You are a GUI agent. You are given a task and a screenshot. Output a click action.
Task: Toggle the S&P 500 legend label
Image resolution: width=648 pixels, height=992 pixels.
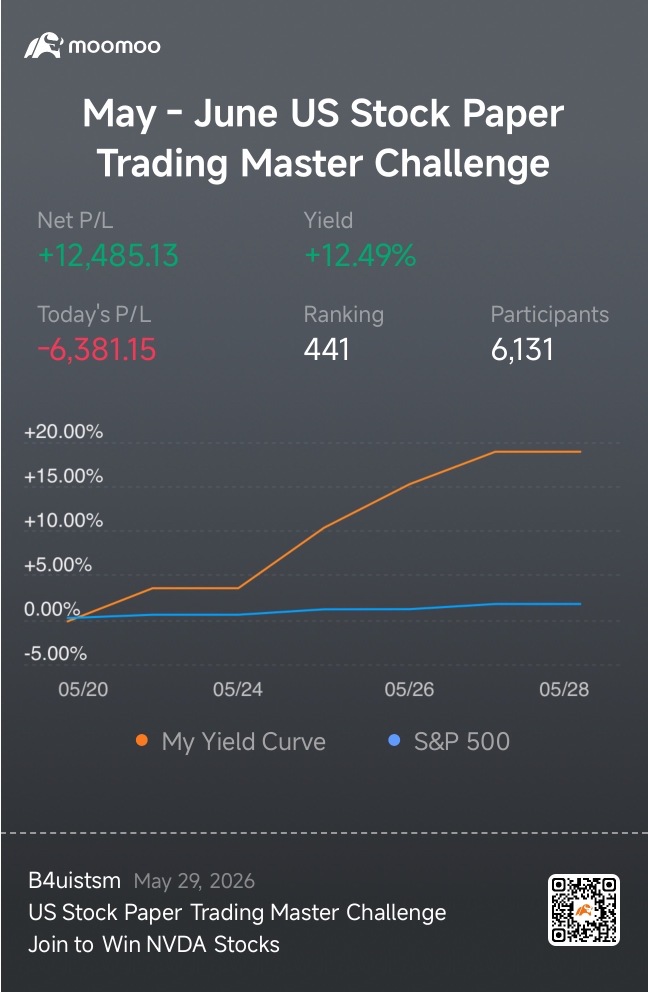pos(461,741)
